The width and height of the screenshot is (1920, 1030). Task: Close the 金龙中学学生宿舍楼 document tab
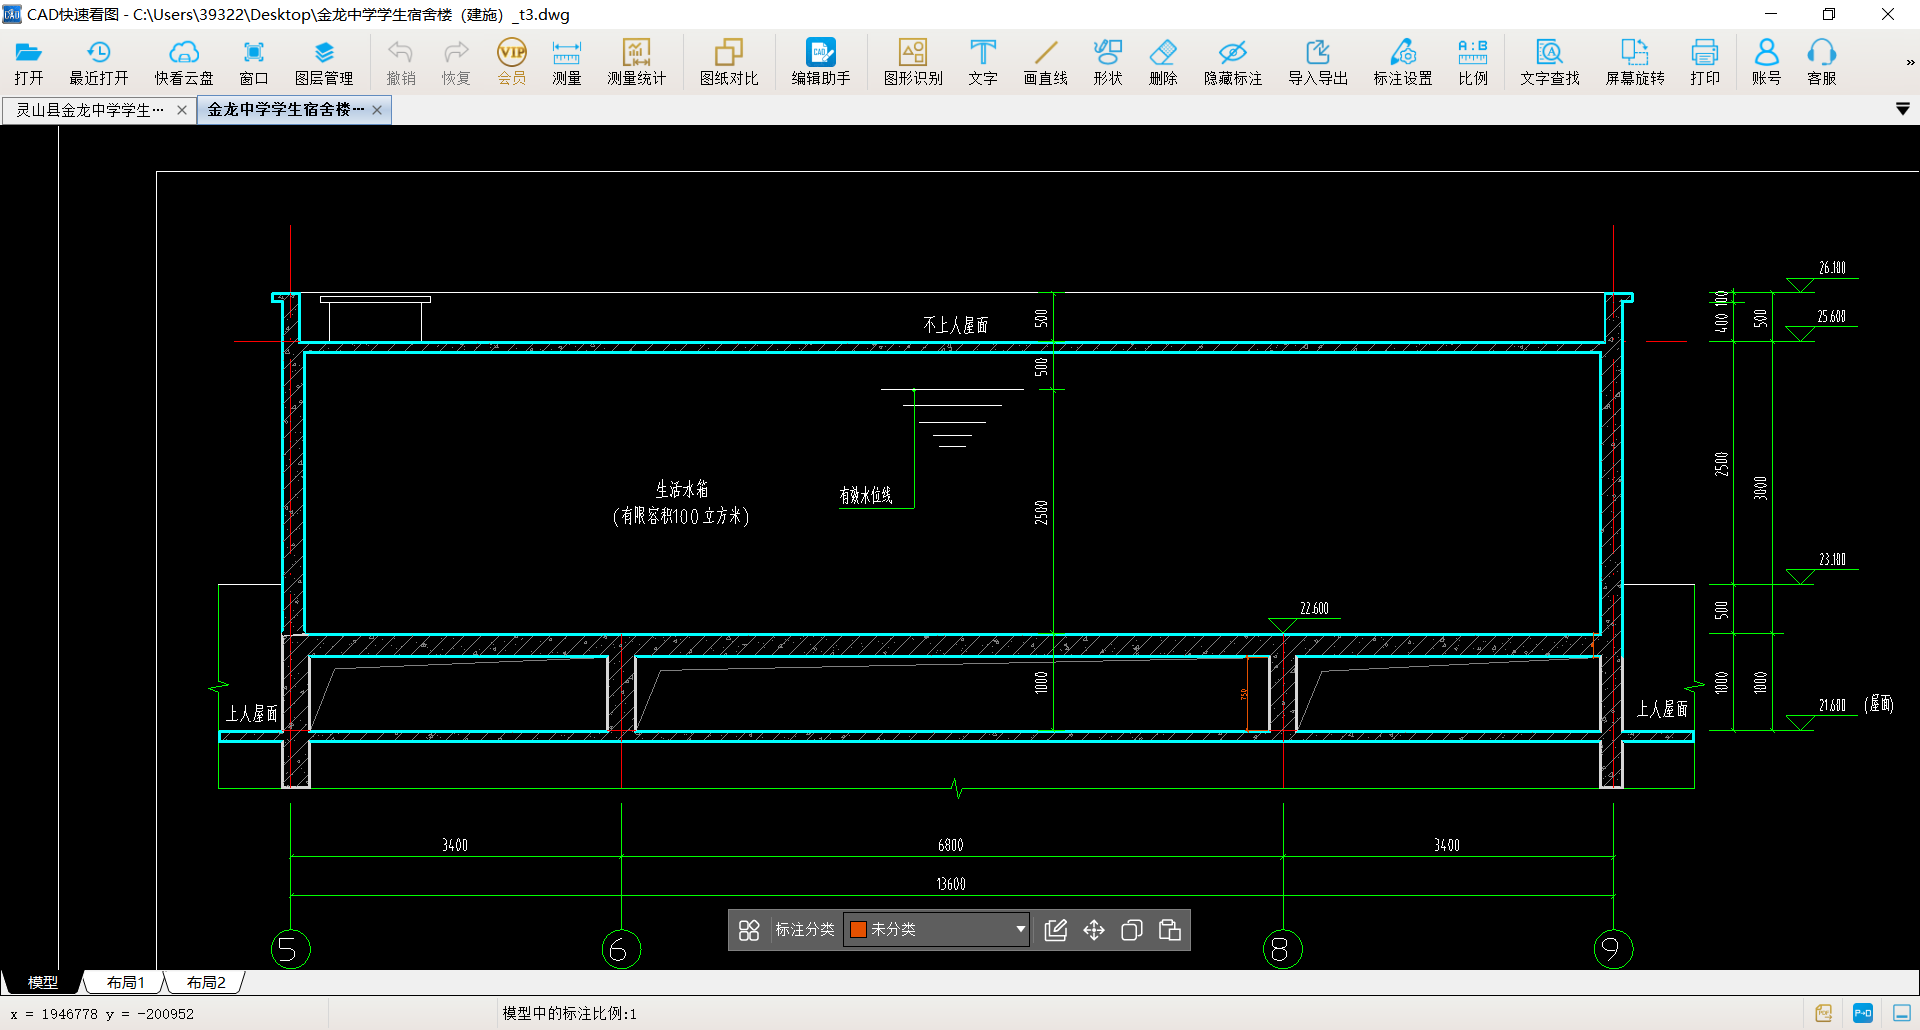pos(377,110)
